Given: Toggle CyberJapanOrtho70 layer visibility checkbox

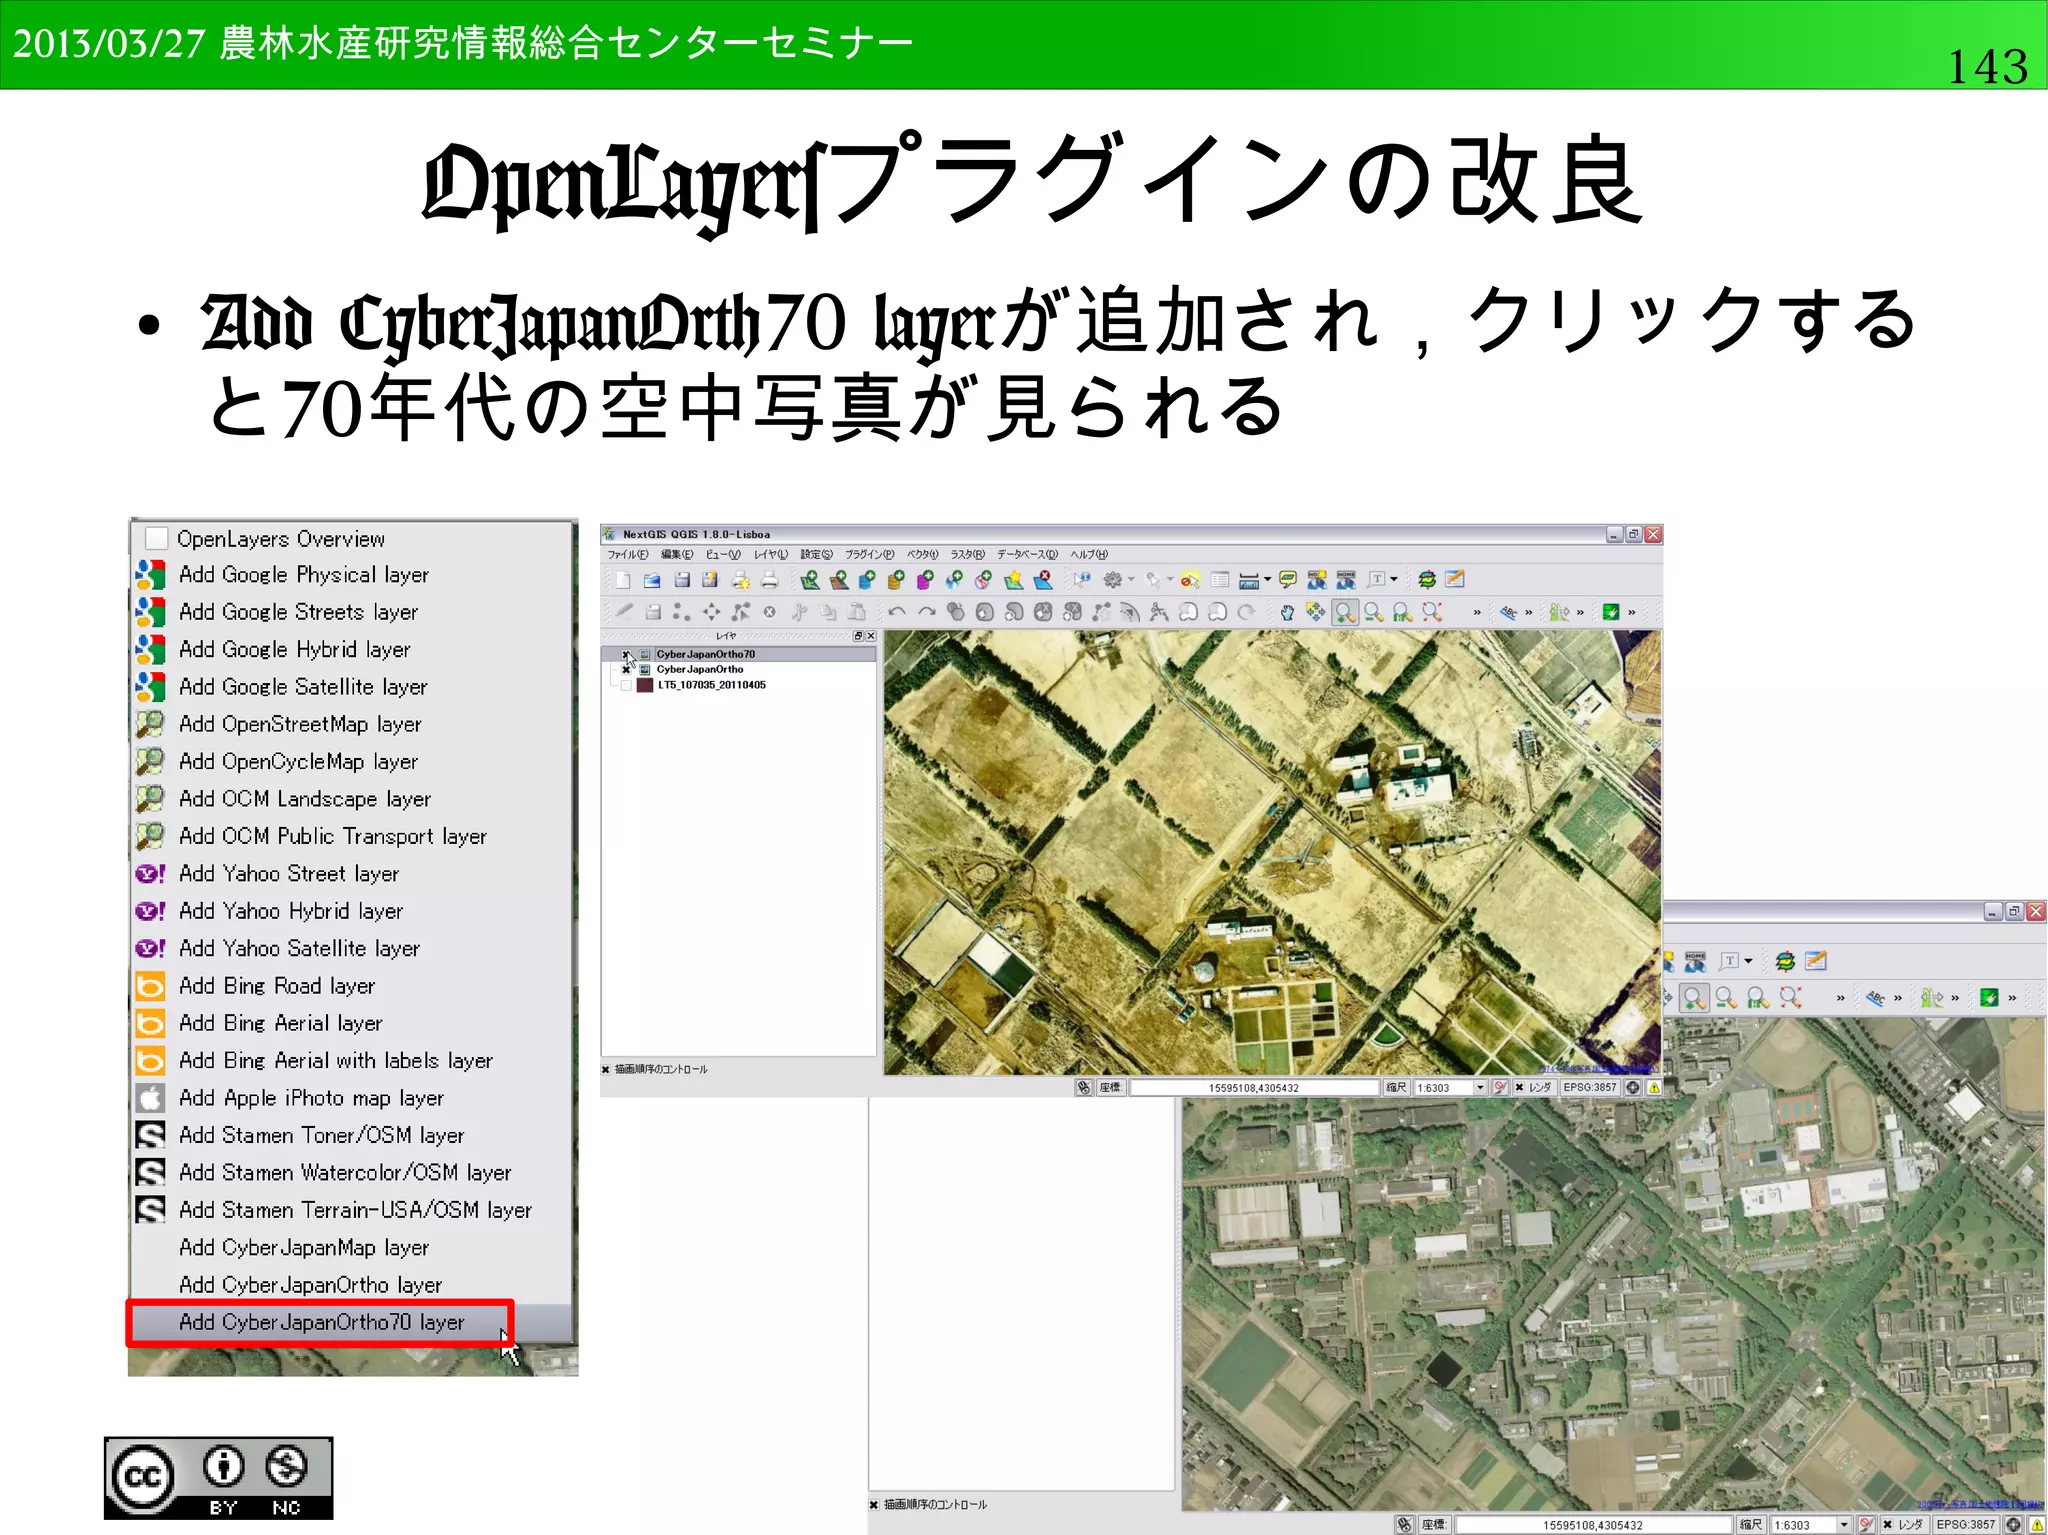Looking at the screenshot, I should [x=626, y=654].
